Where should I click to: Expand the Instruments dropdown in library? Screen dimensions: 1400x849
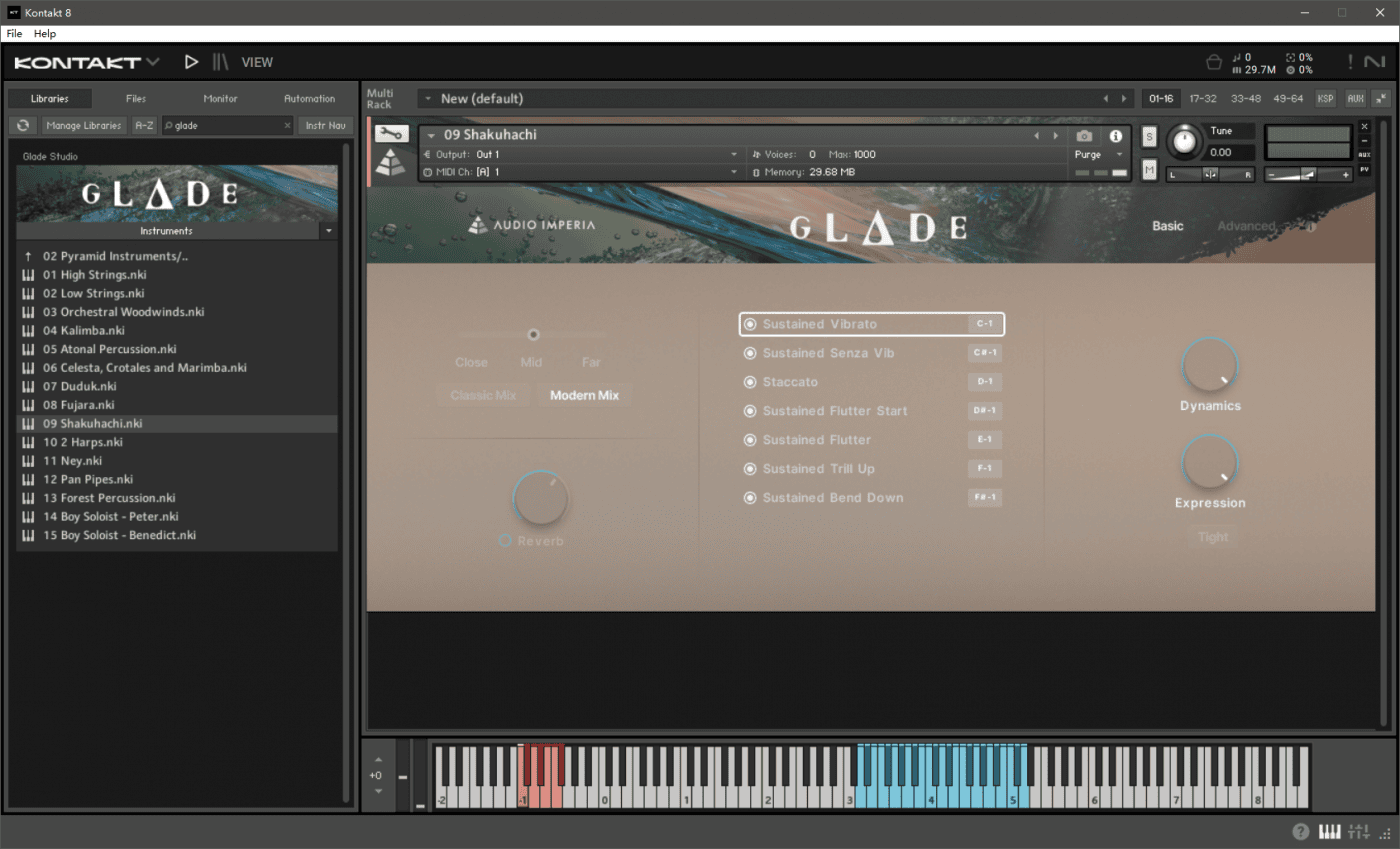(328, 231)
